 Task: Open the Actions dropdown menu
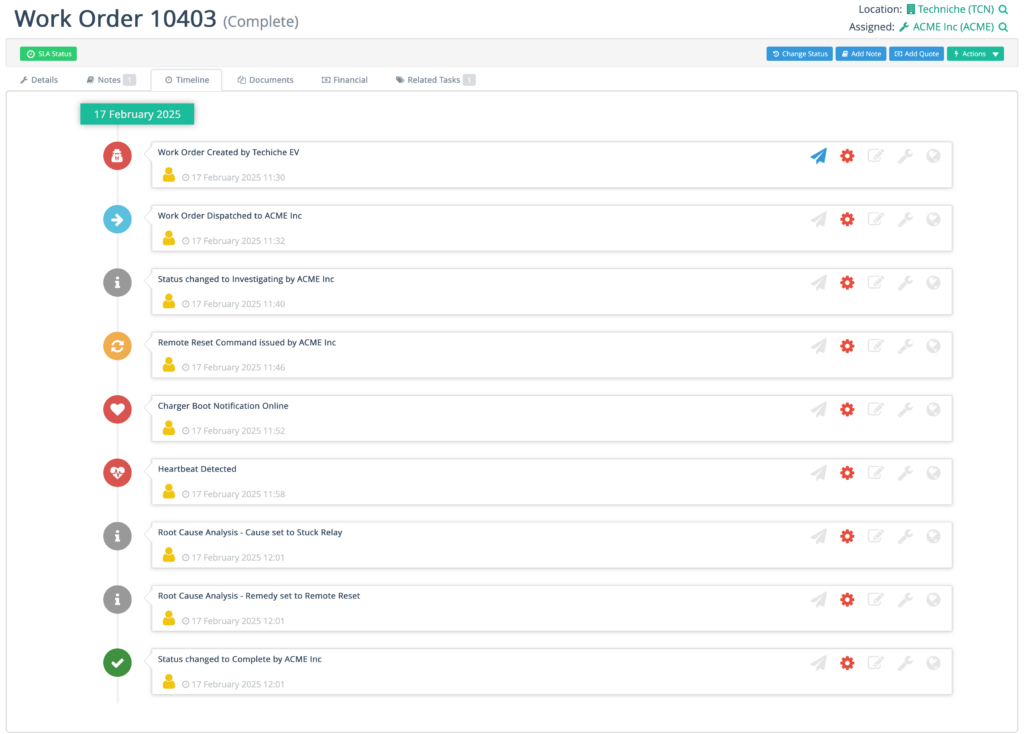(975, 54)
